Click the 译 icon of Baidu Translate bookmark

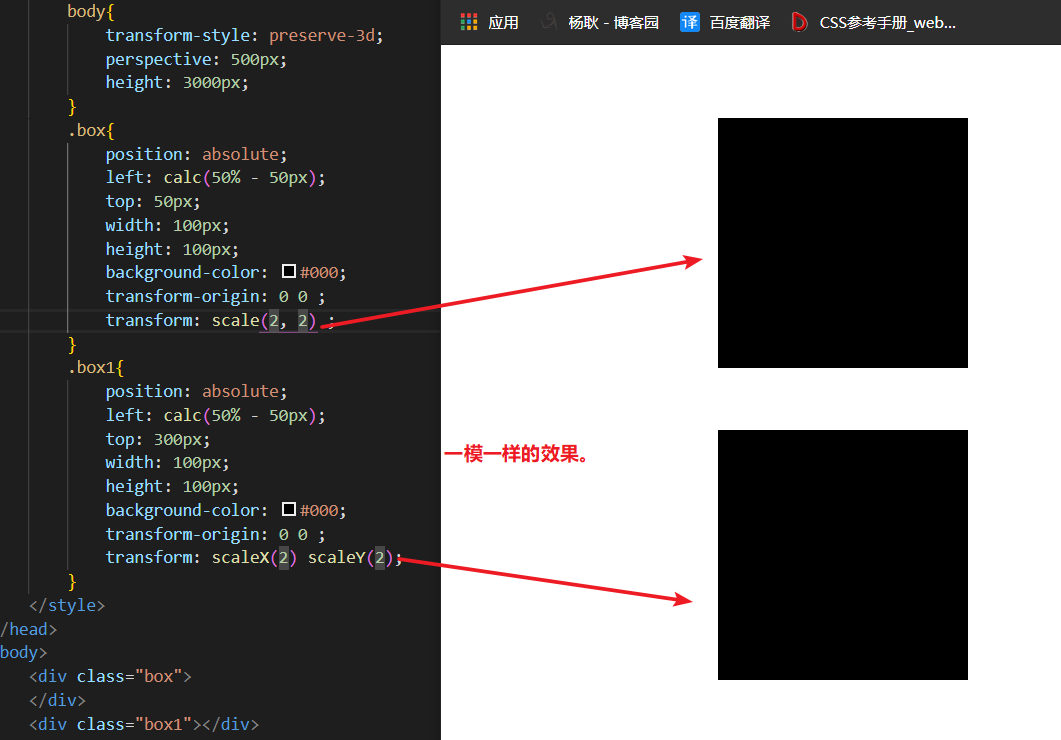click(x=689, y=22)
